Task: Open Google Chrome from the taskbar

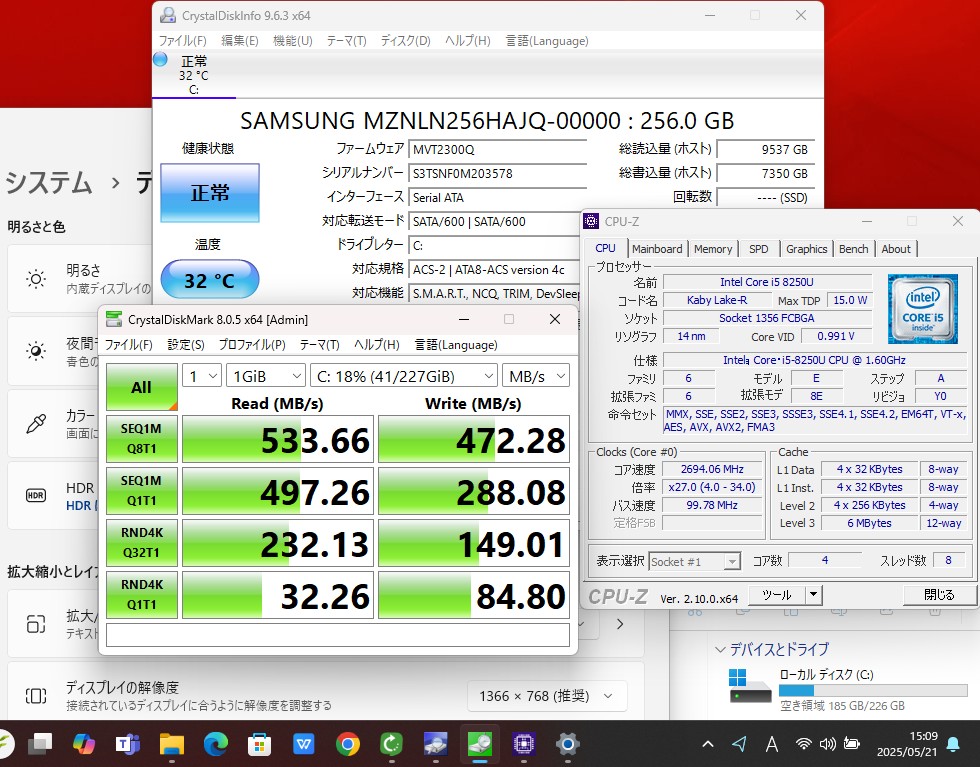Action: [x=348, y=744]
